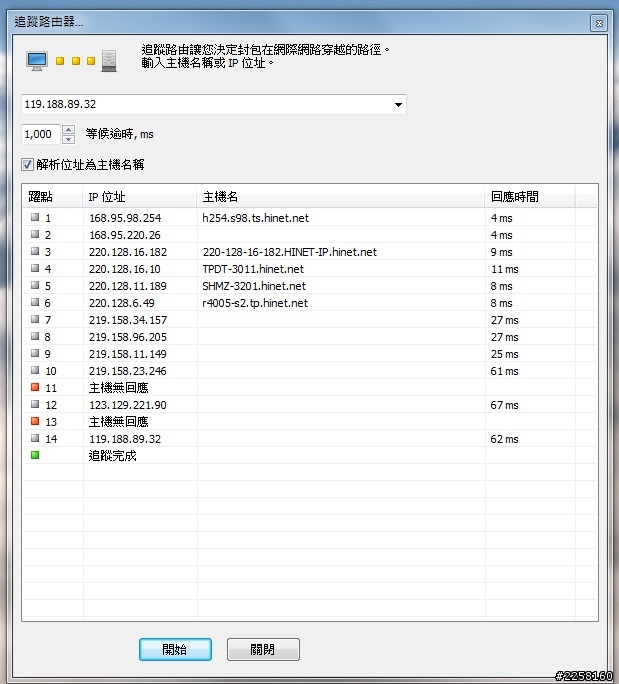Select IP address 219.158.23.246
Viewport: 619px width, 684px height.
[x=128, y=371]
